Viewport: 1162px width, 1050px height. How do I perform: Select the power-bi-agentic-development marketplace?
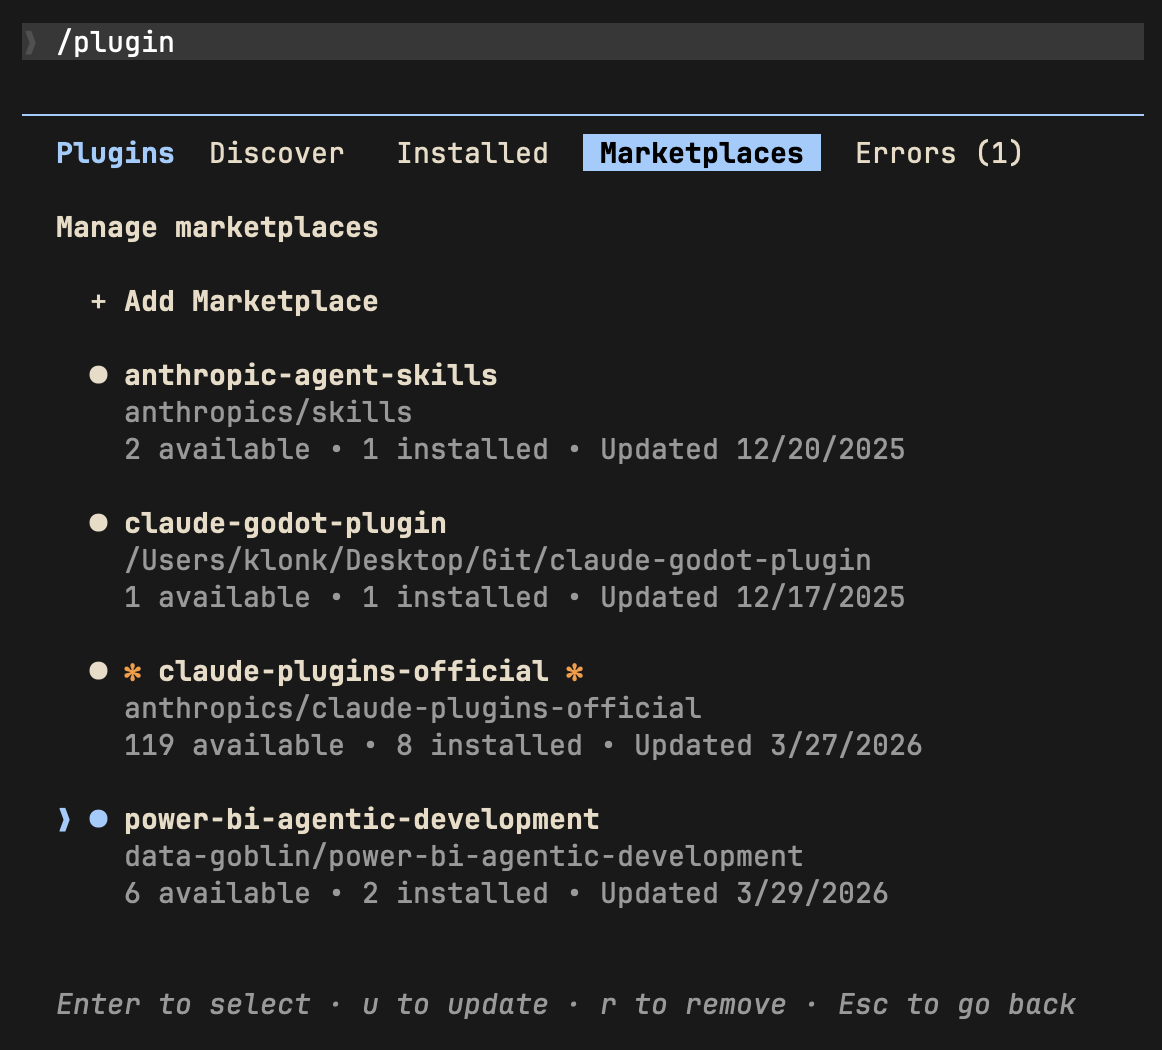coord(362,820)
